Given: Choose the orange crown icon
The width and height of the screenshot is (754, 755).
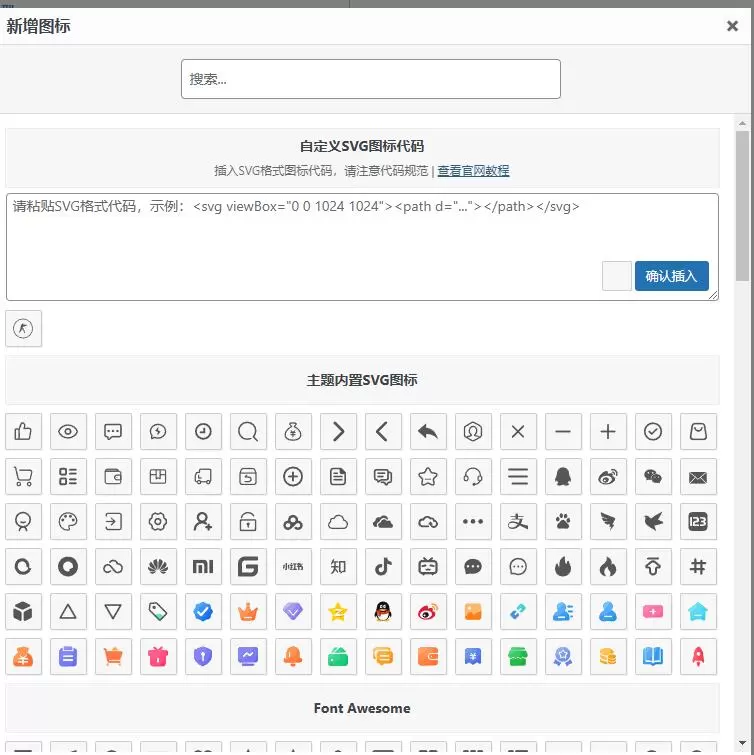Looking at the screenshot, I should tap(248, 612).
